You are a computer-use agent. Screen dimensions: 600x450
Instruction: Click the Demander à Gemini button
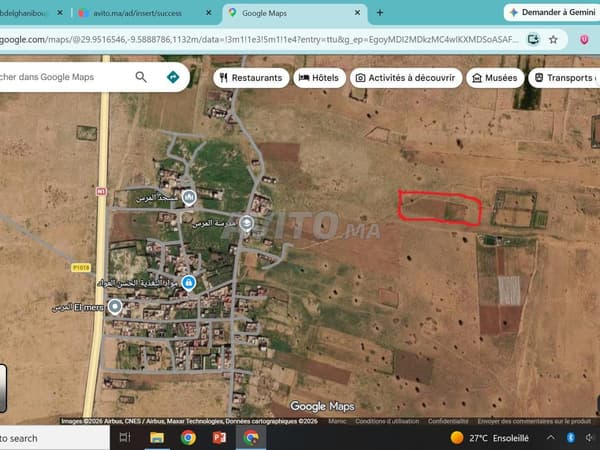(551, 12)
